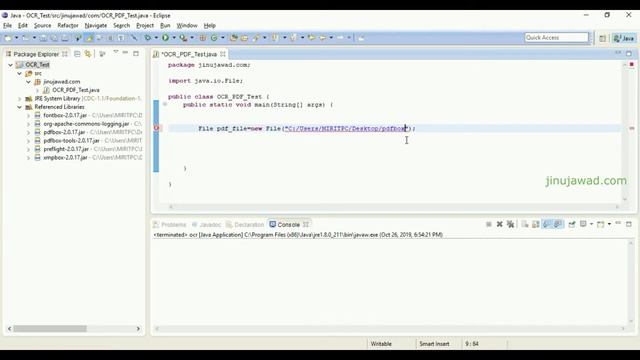Click the New file toolbar icon
The height and width of the screenshot is (360, 640).
(x=8, y=38)
